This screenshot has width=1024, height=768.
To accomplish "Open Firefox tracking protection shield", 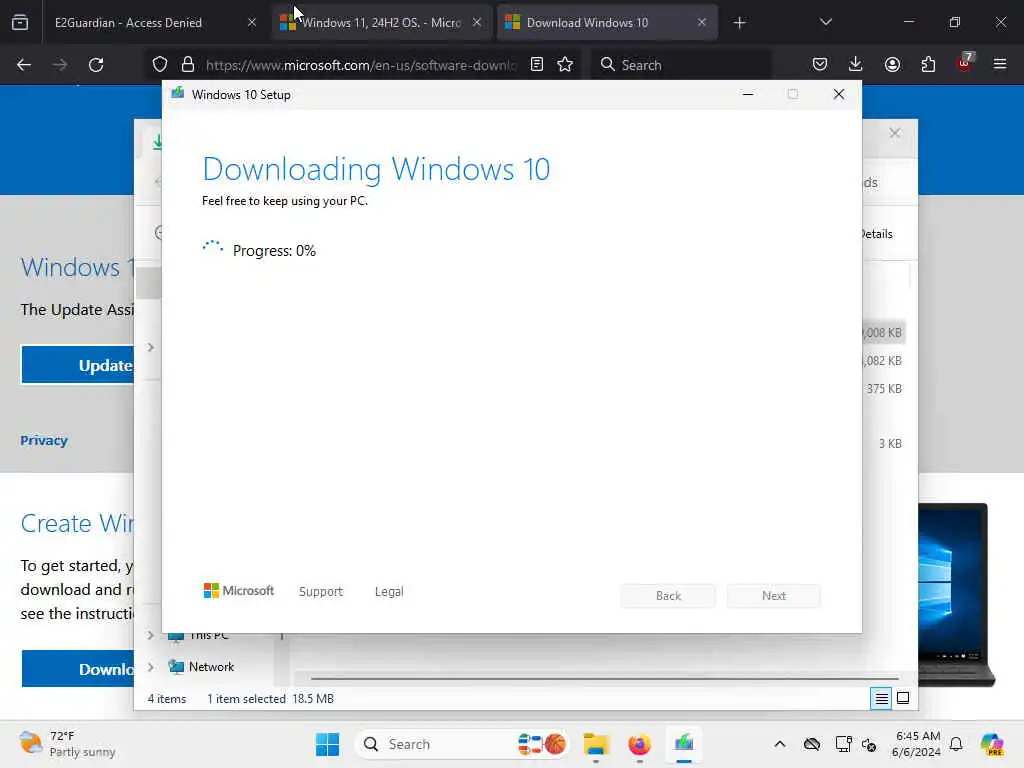I will (x=159, y=65).
